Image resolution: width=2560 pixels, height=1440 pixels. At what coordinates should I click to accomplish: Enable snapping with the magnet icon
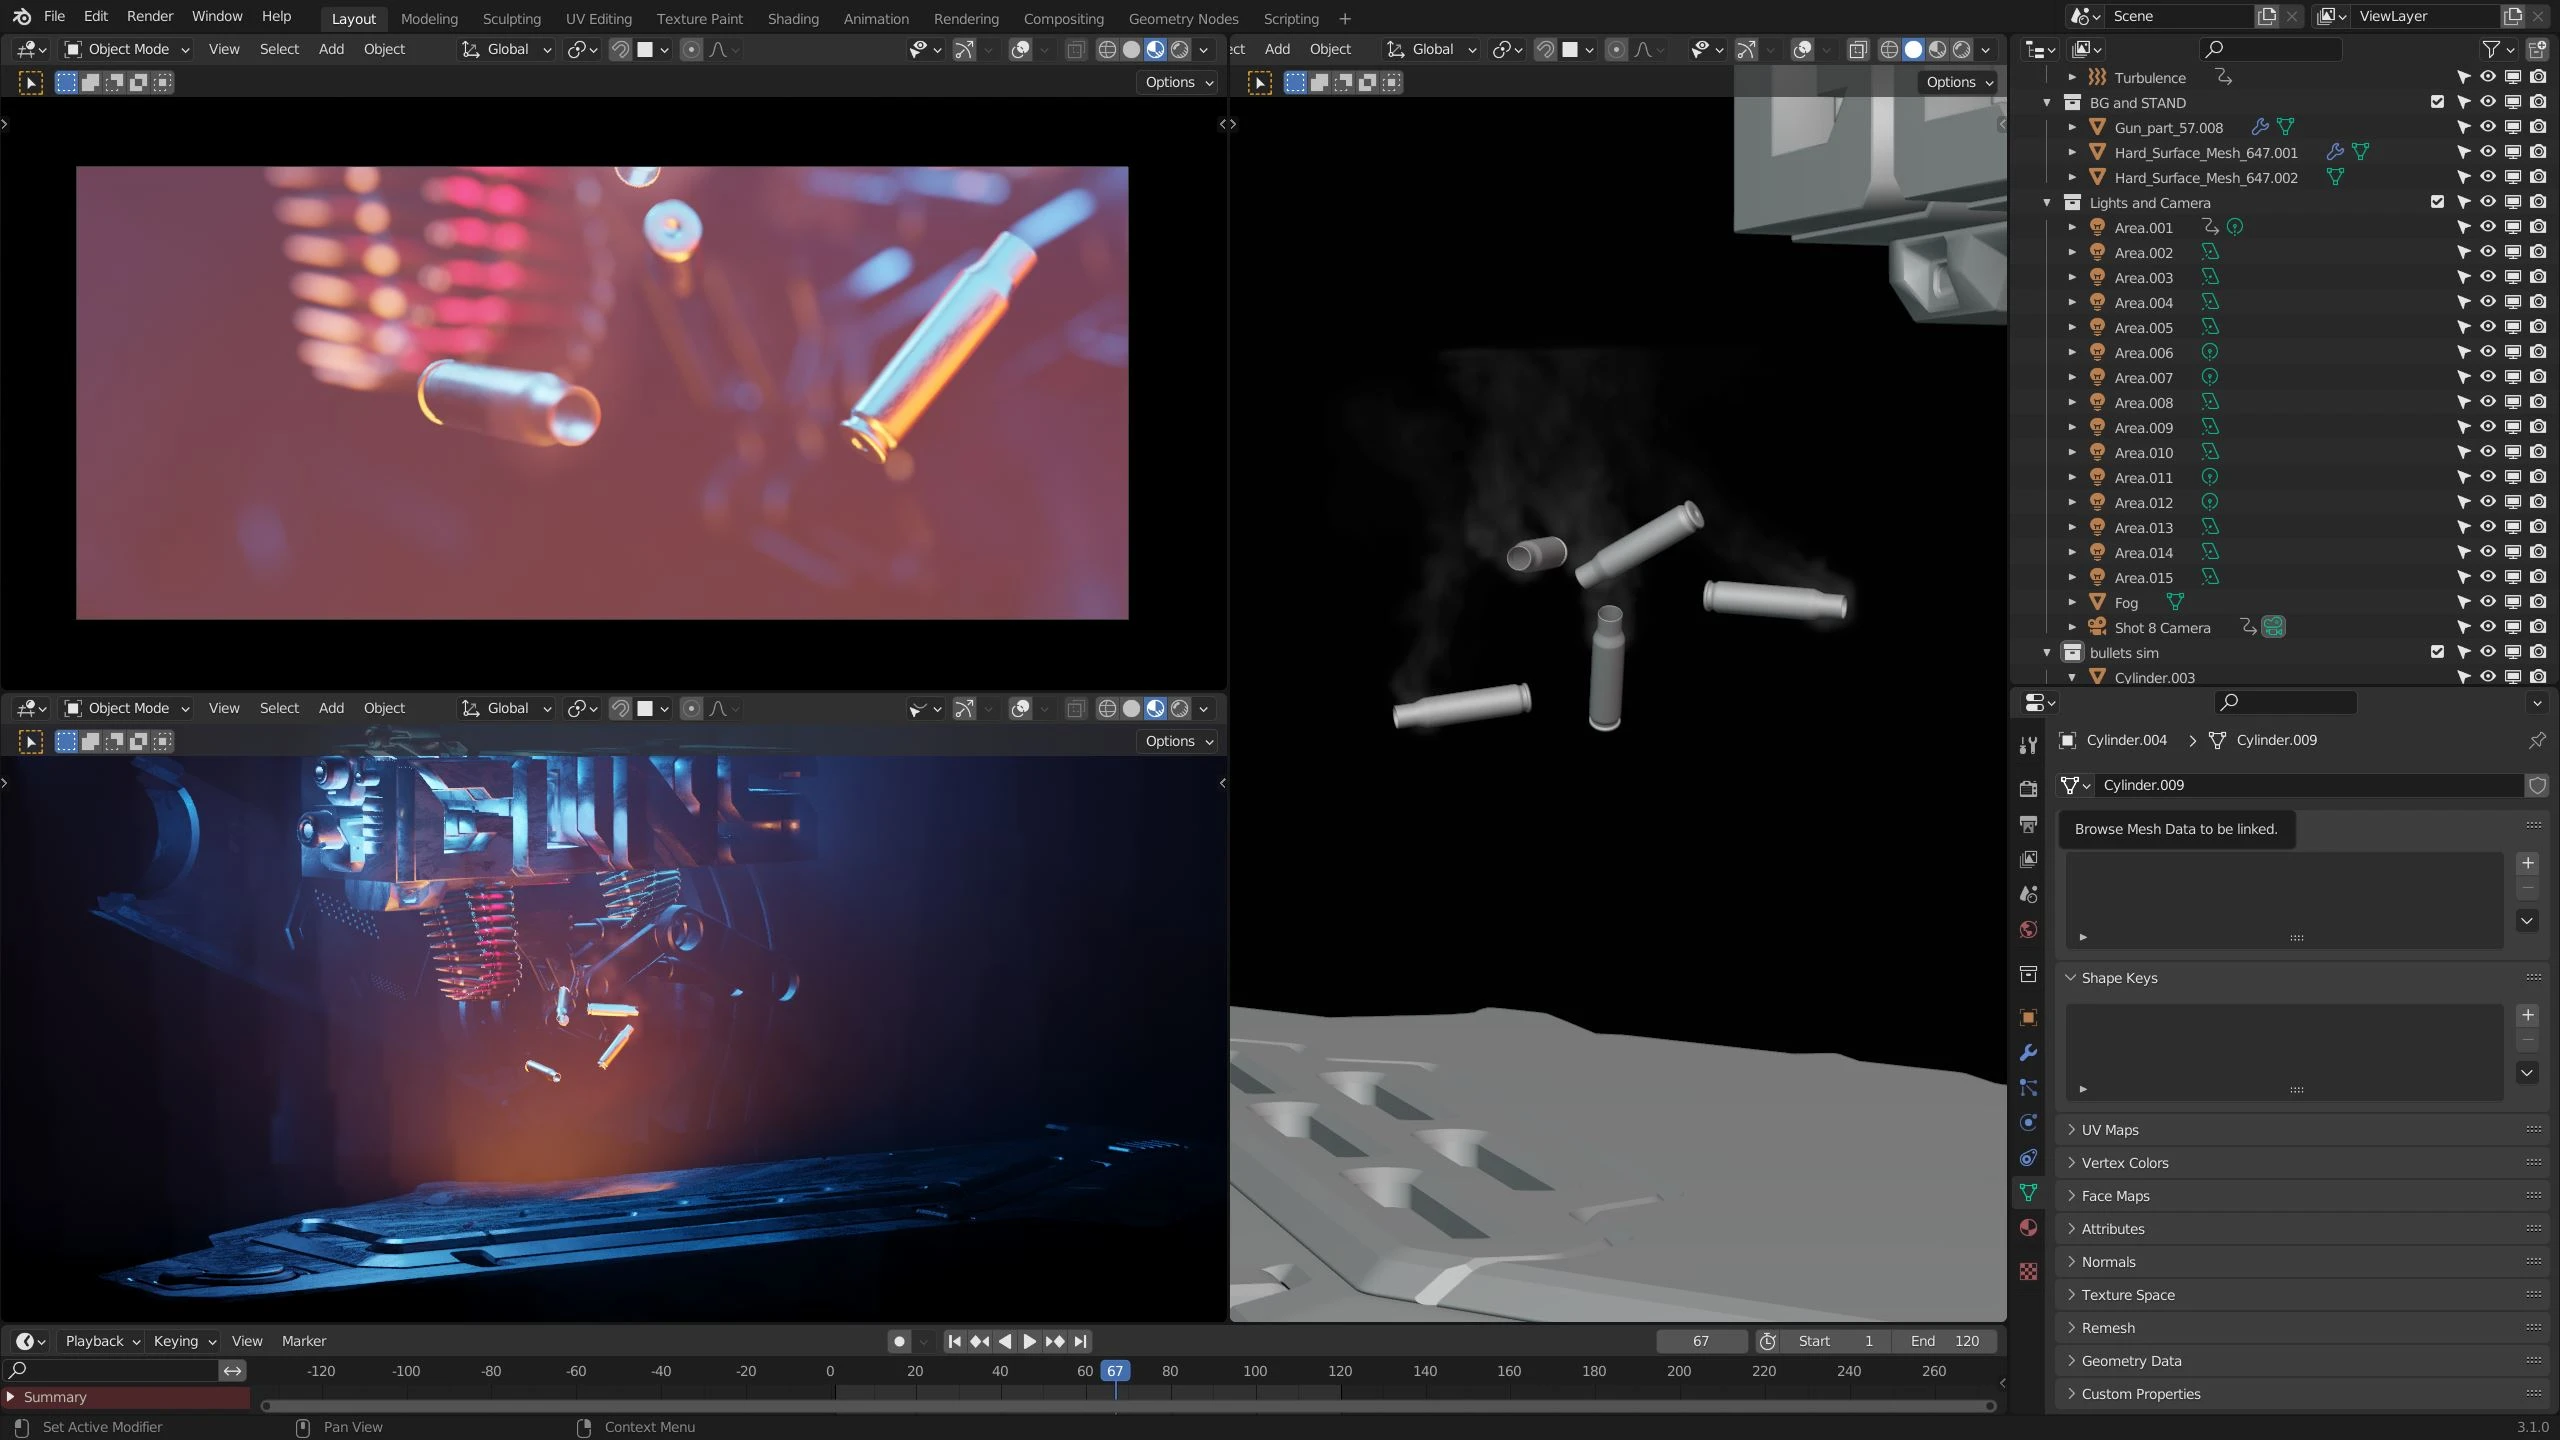point(619,49)
